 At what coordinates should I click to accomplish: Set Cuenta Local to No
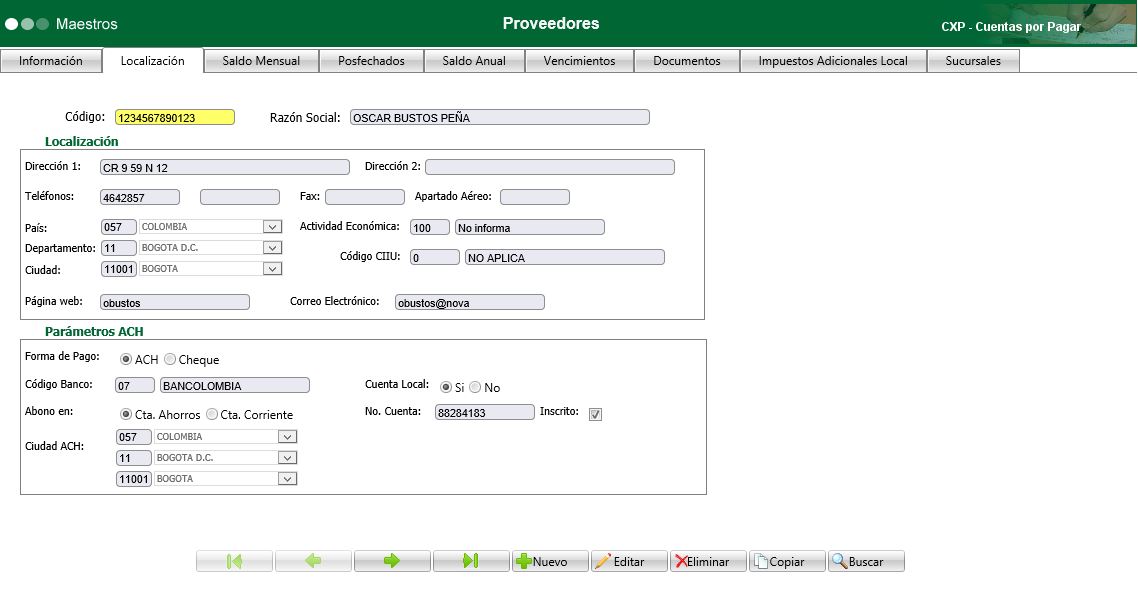coord(476,387)
